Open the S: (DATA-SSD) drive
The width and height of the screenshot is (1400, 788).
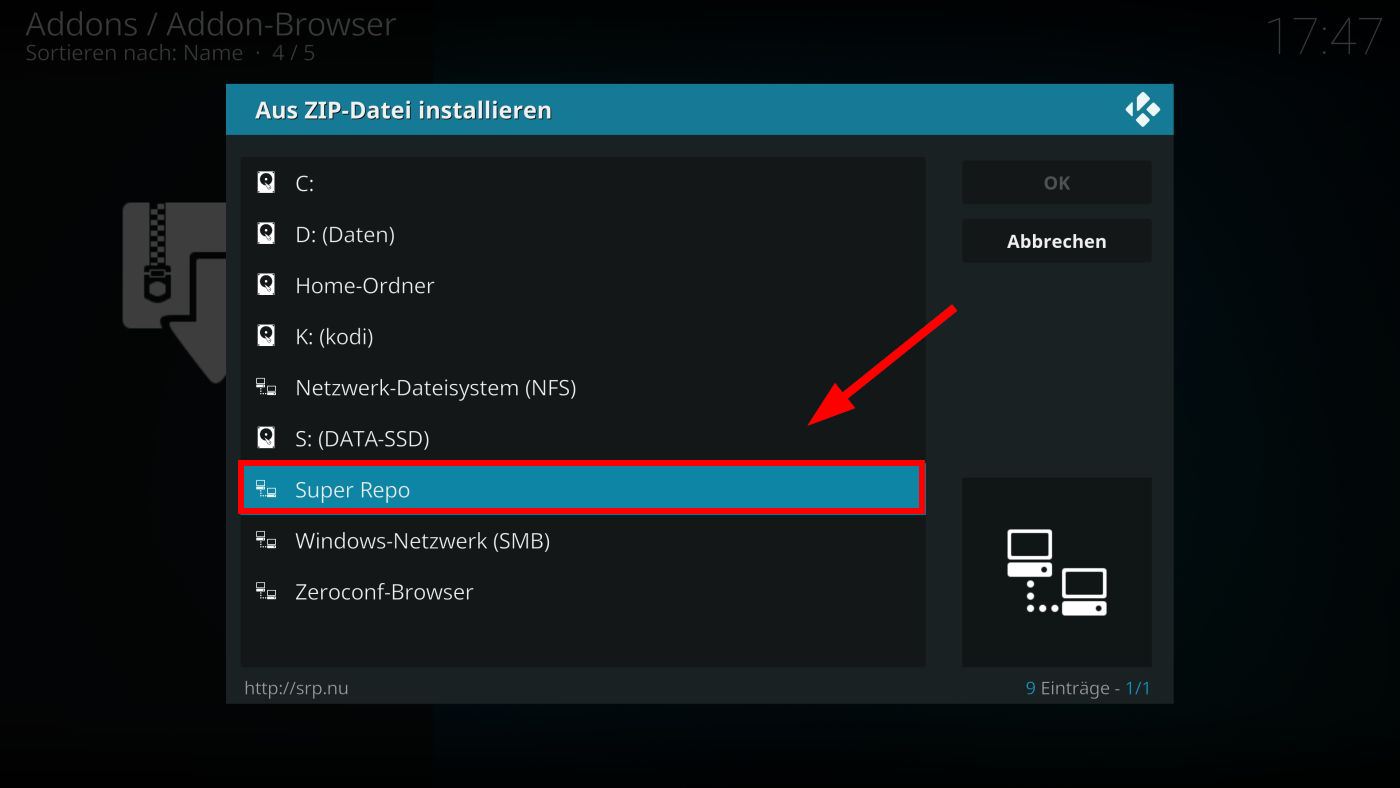coord(583,438)
